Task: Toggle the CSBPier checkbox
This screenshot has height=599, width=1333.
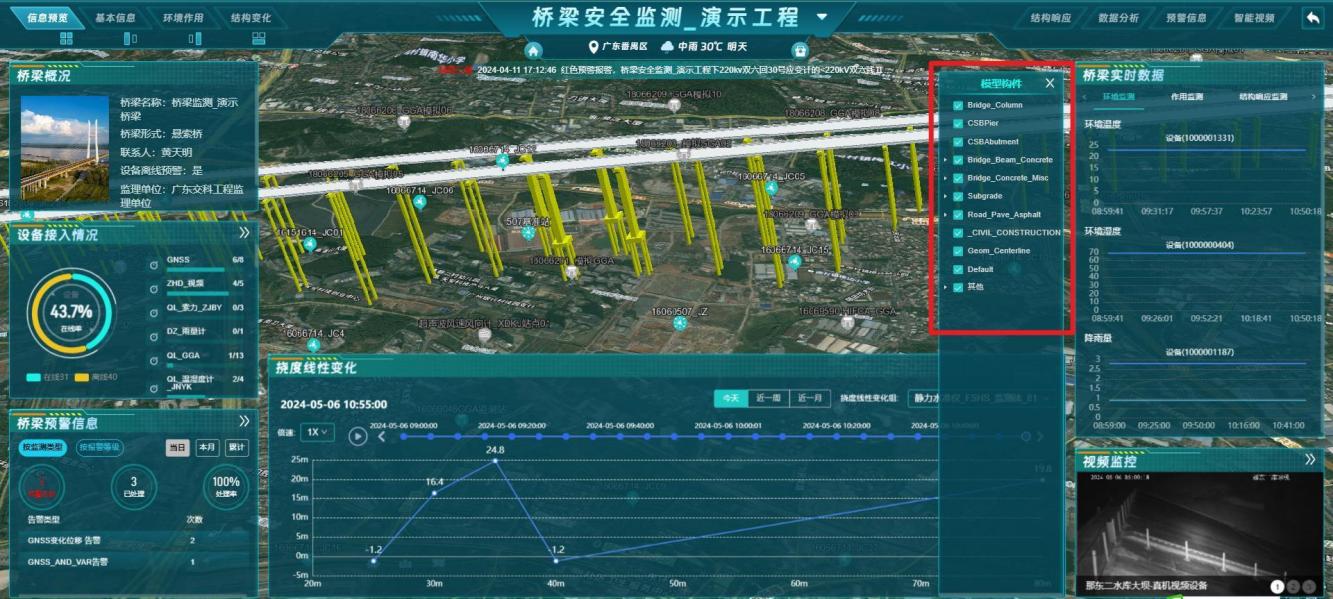Action: 958,123
